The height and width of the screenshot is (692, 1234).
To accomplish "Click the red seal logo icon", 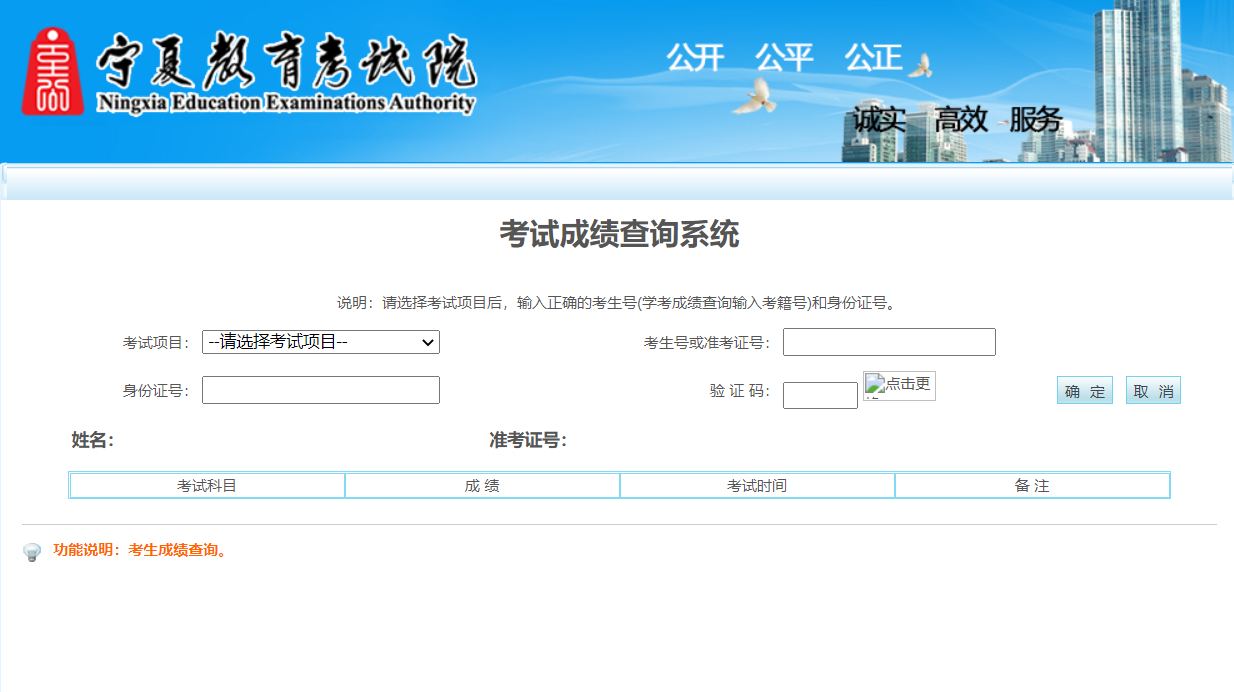I will click(52, 72).
